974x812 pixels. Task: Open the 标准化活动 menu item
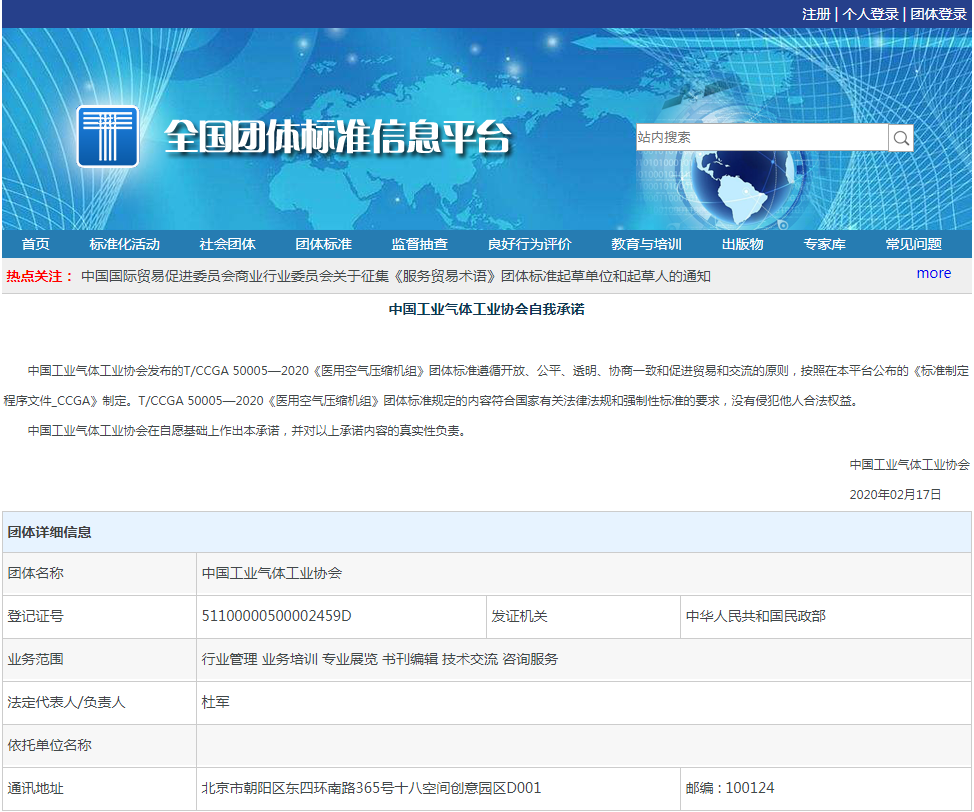coord(124,244)
